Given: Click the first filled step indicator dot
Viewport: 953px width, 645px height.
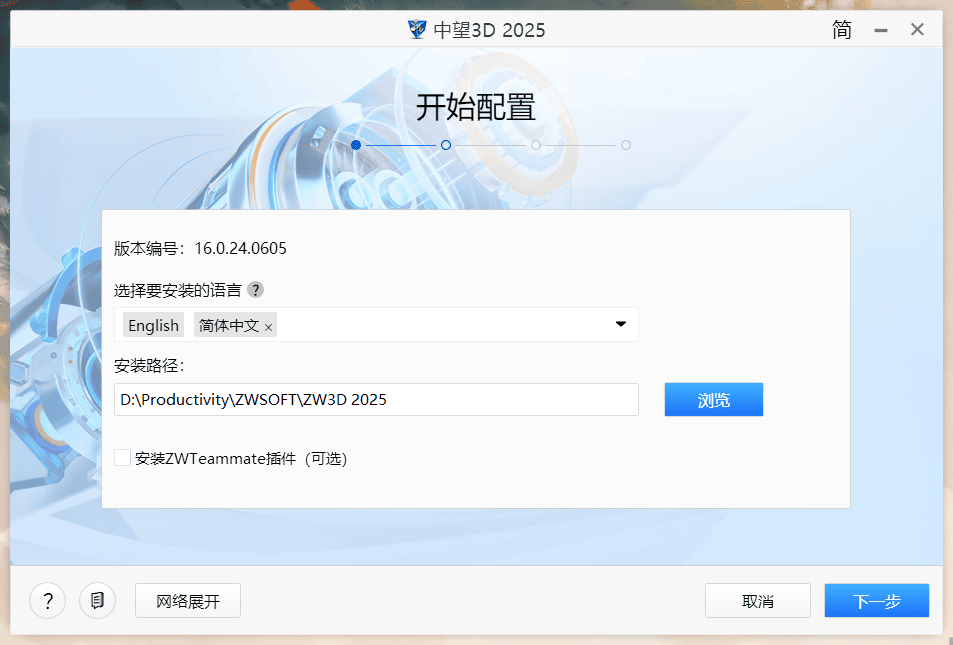Looking at the screenshot, I should 356,145.
